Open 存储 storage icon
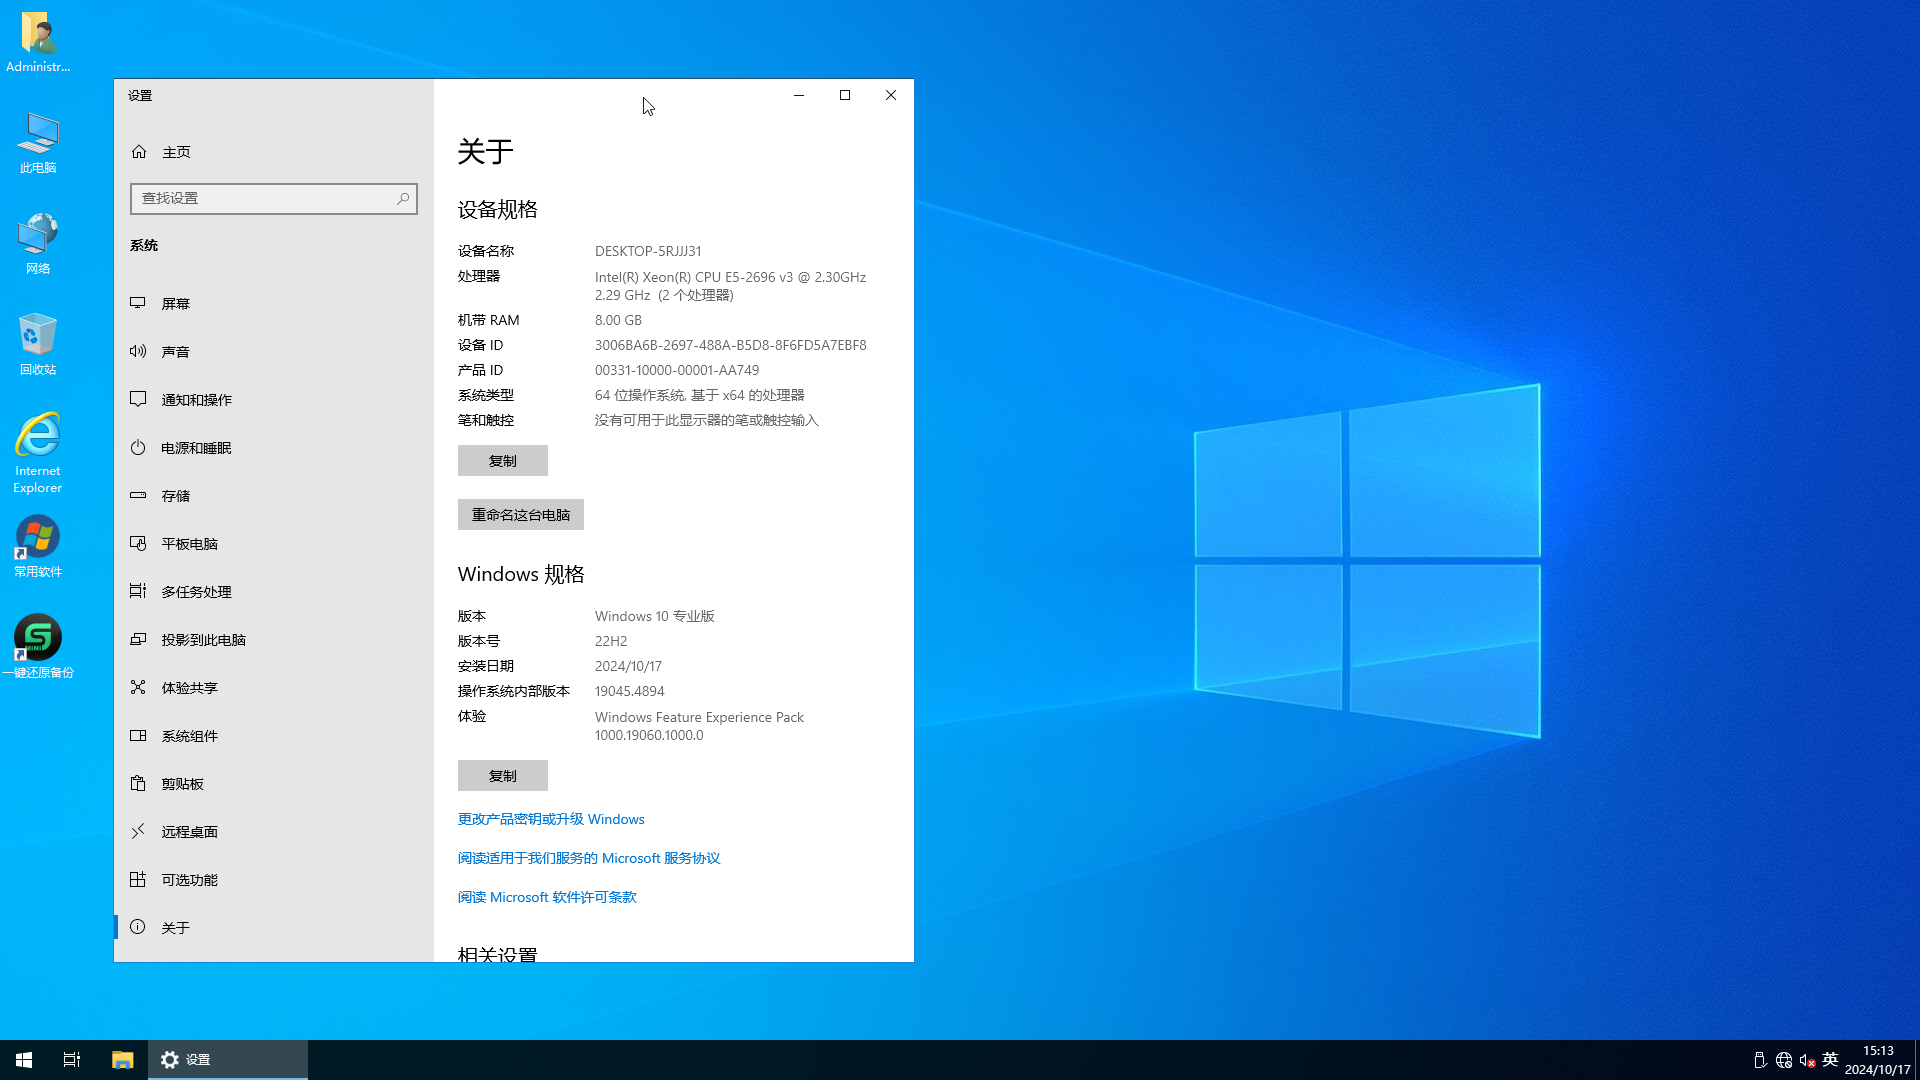This screenshot has height=1080, width=1920. [x=138, y=495]
